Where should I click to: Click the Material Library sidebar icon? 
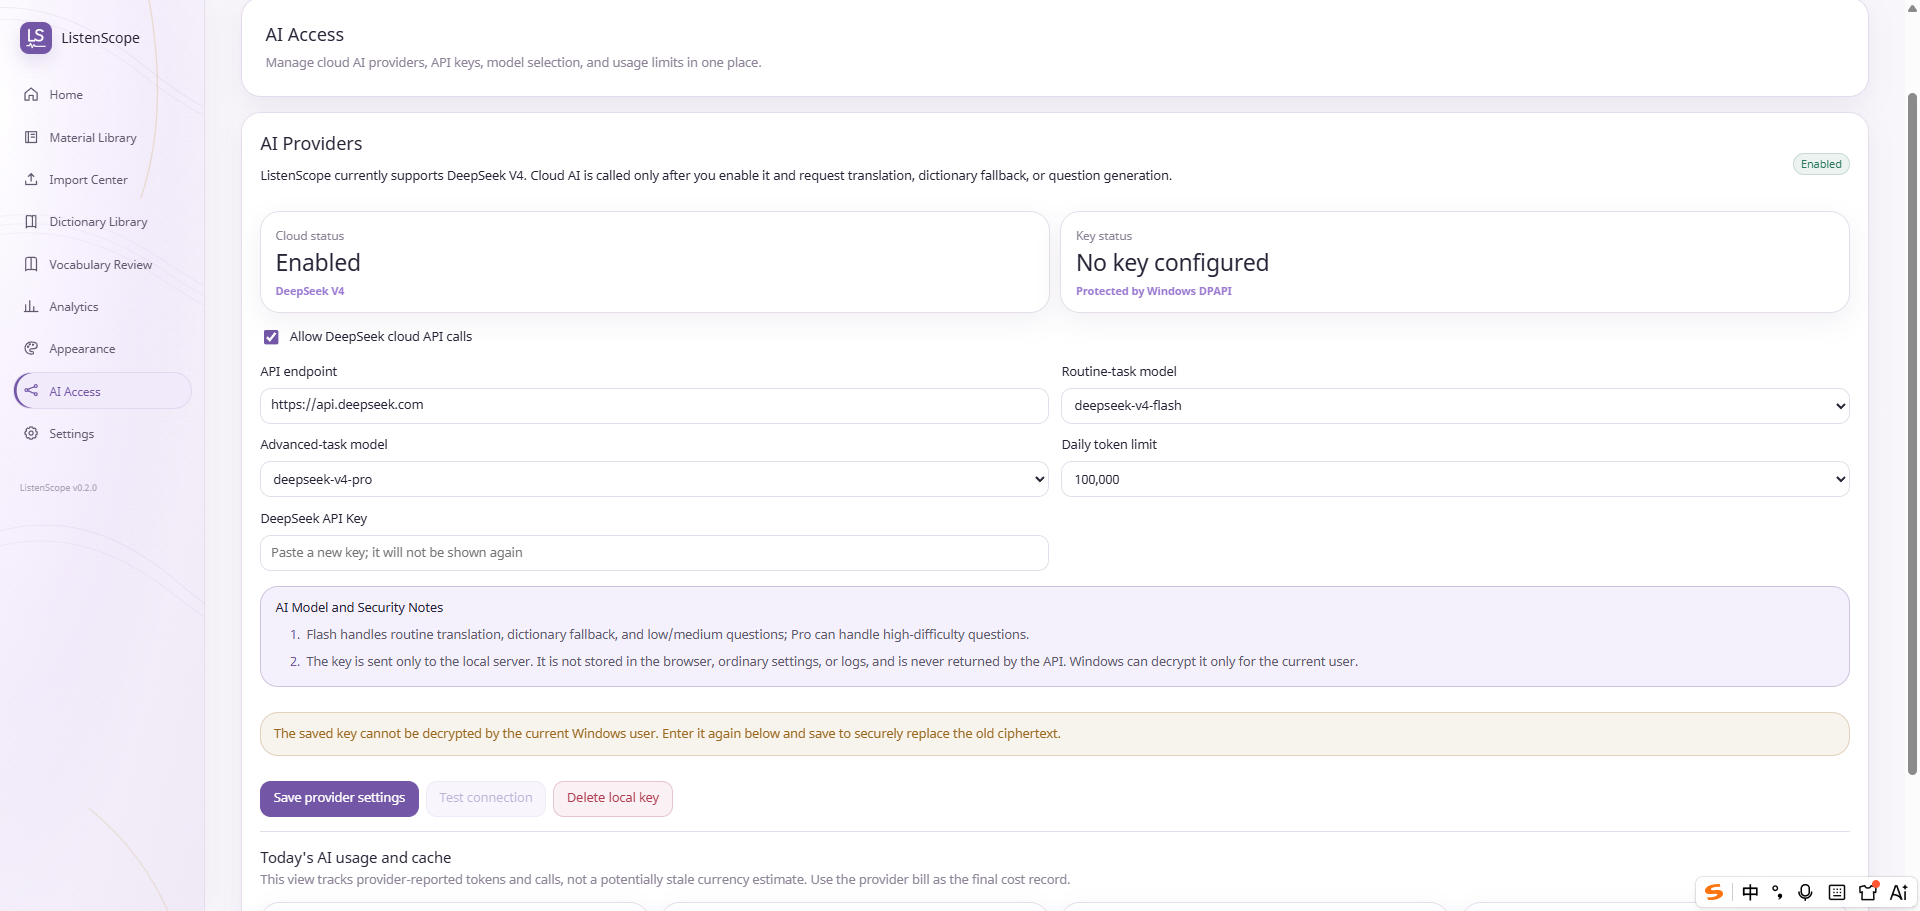(31, 137)
